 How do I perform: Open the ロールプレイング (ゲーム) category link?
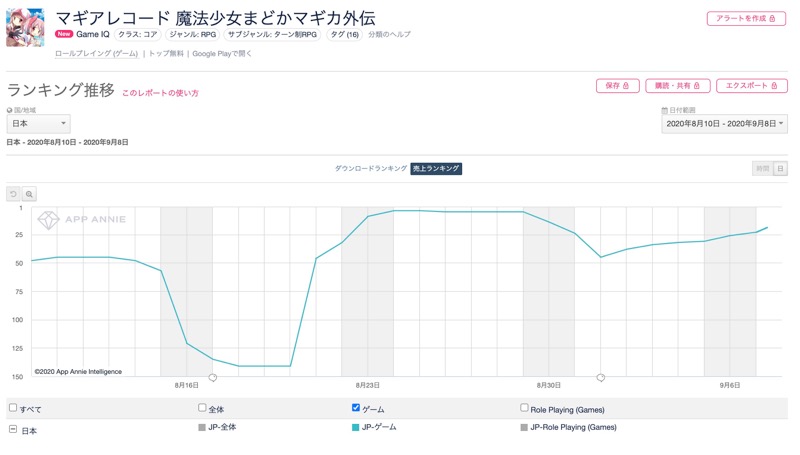pyautogui.click(x=96, y=54)
